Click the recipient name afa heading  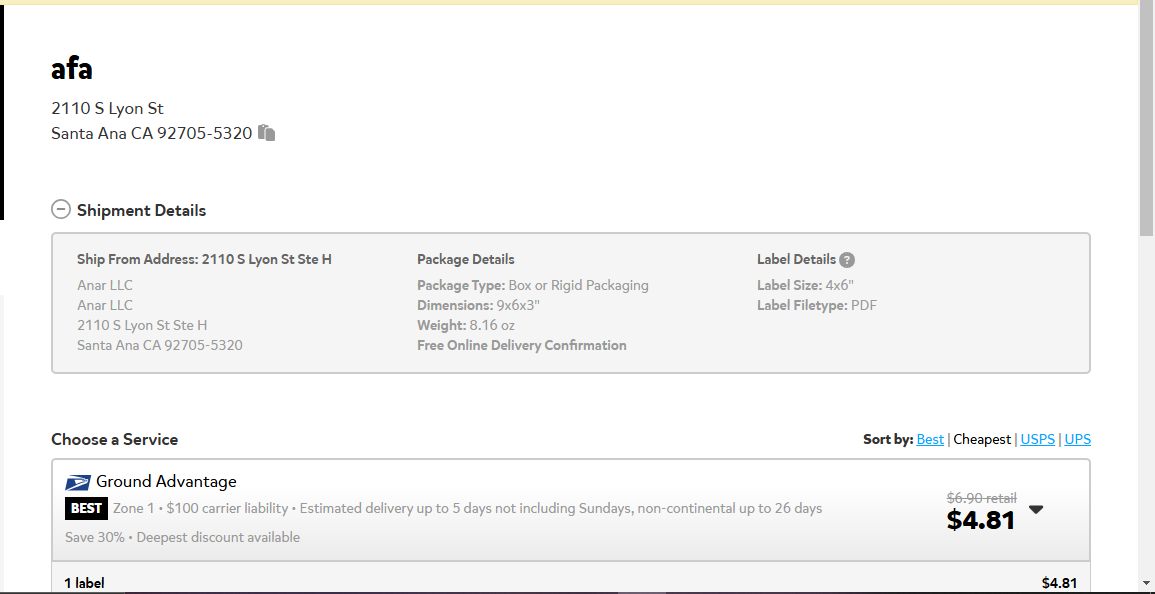coord(71,69)
